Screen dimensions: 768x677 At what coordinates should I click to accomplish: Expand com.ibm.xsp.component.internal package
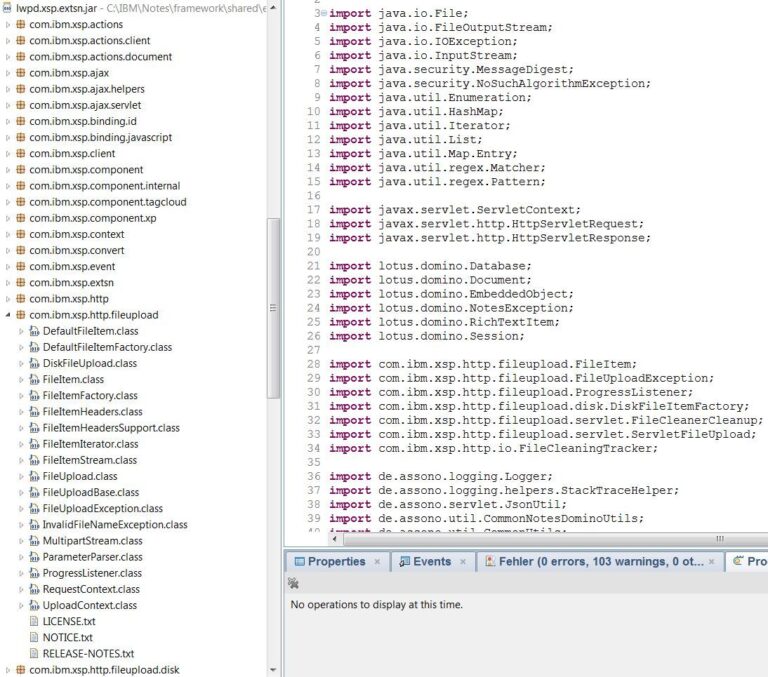pos(7,186)
